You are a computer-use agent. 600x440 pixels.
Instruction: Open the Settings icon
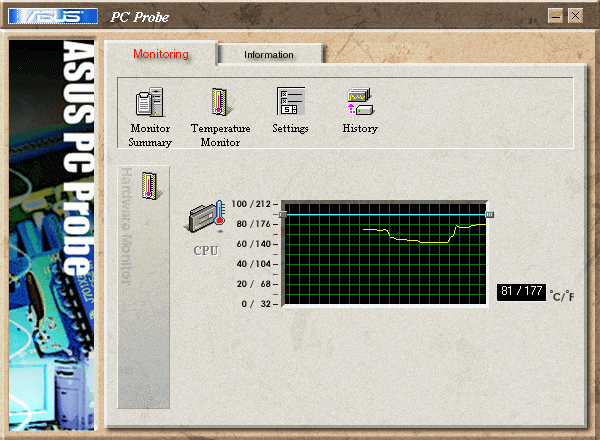290,101
